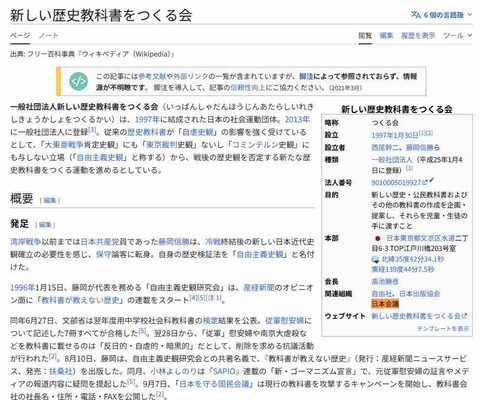Click the 保守 link
Viewport: 480px width, 400px height.
click(103, 254)
